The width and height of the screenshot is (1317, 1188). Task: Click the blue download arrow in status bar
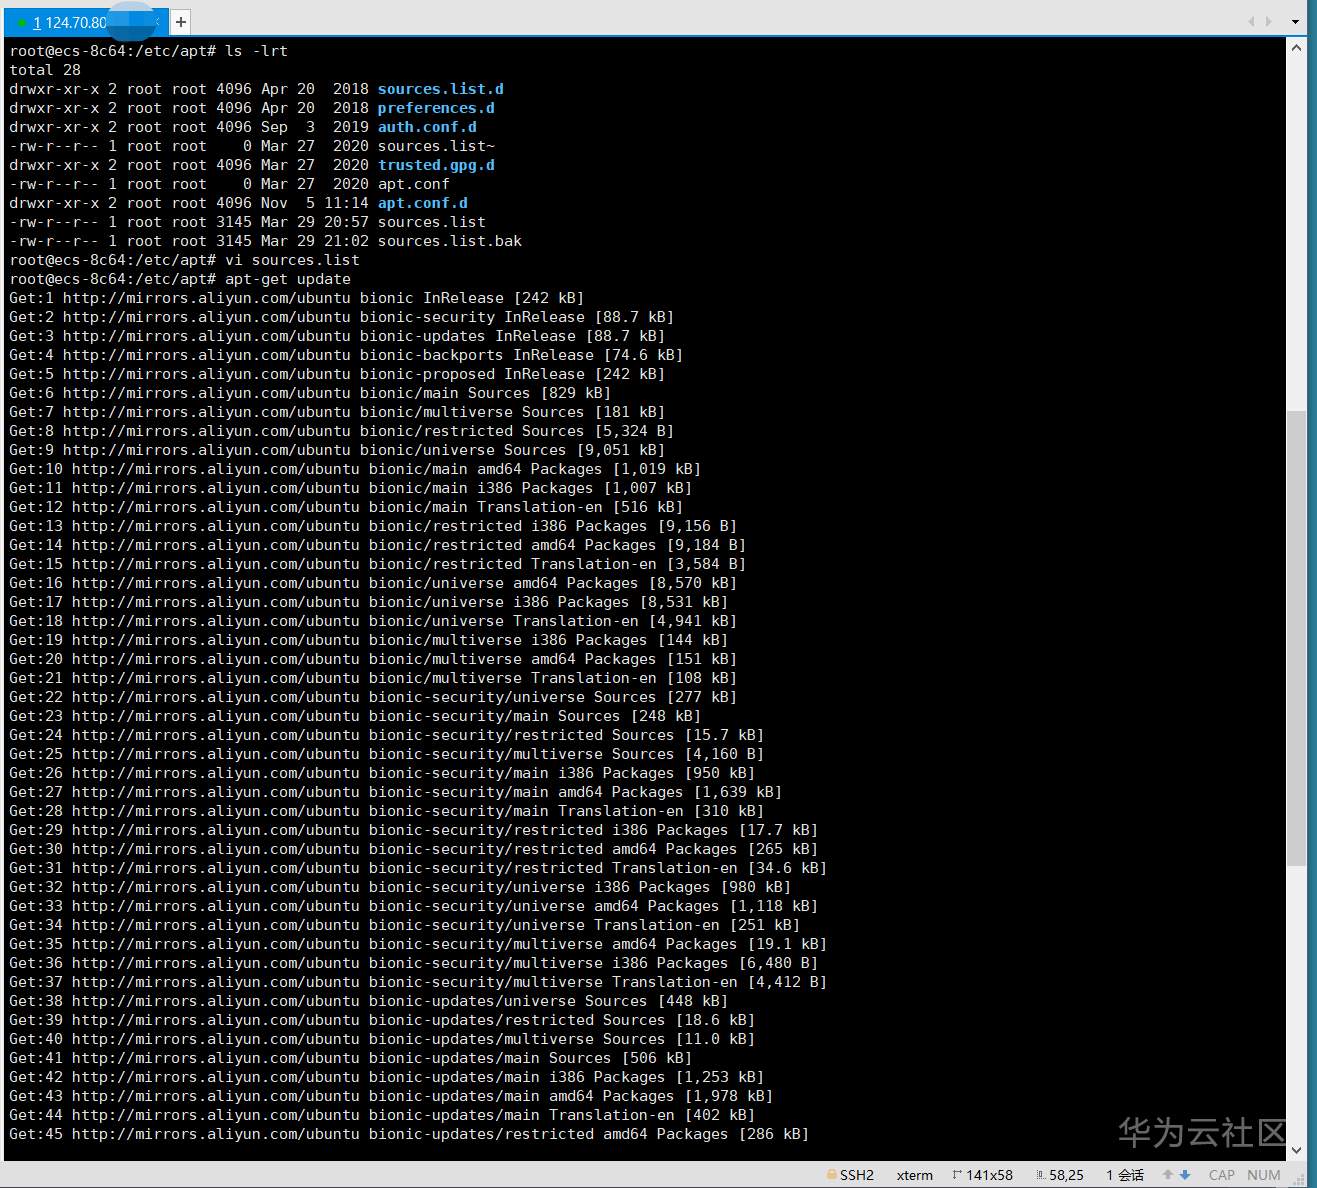click(x=1185, y=1175)
